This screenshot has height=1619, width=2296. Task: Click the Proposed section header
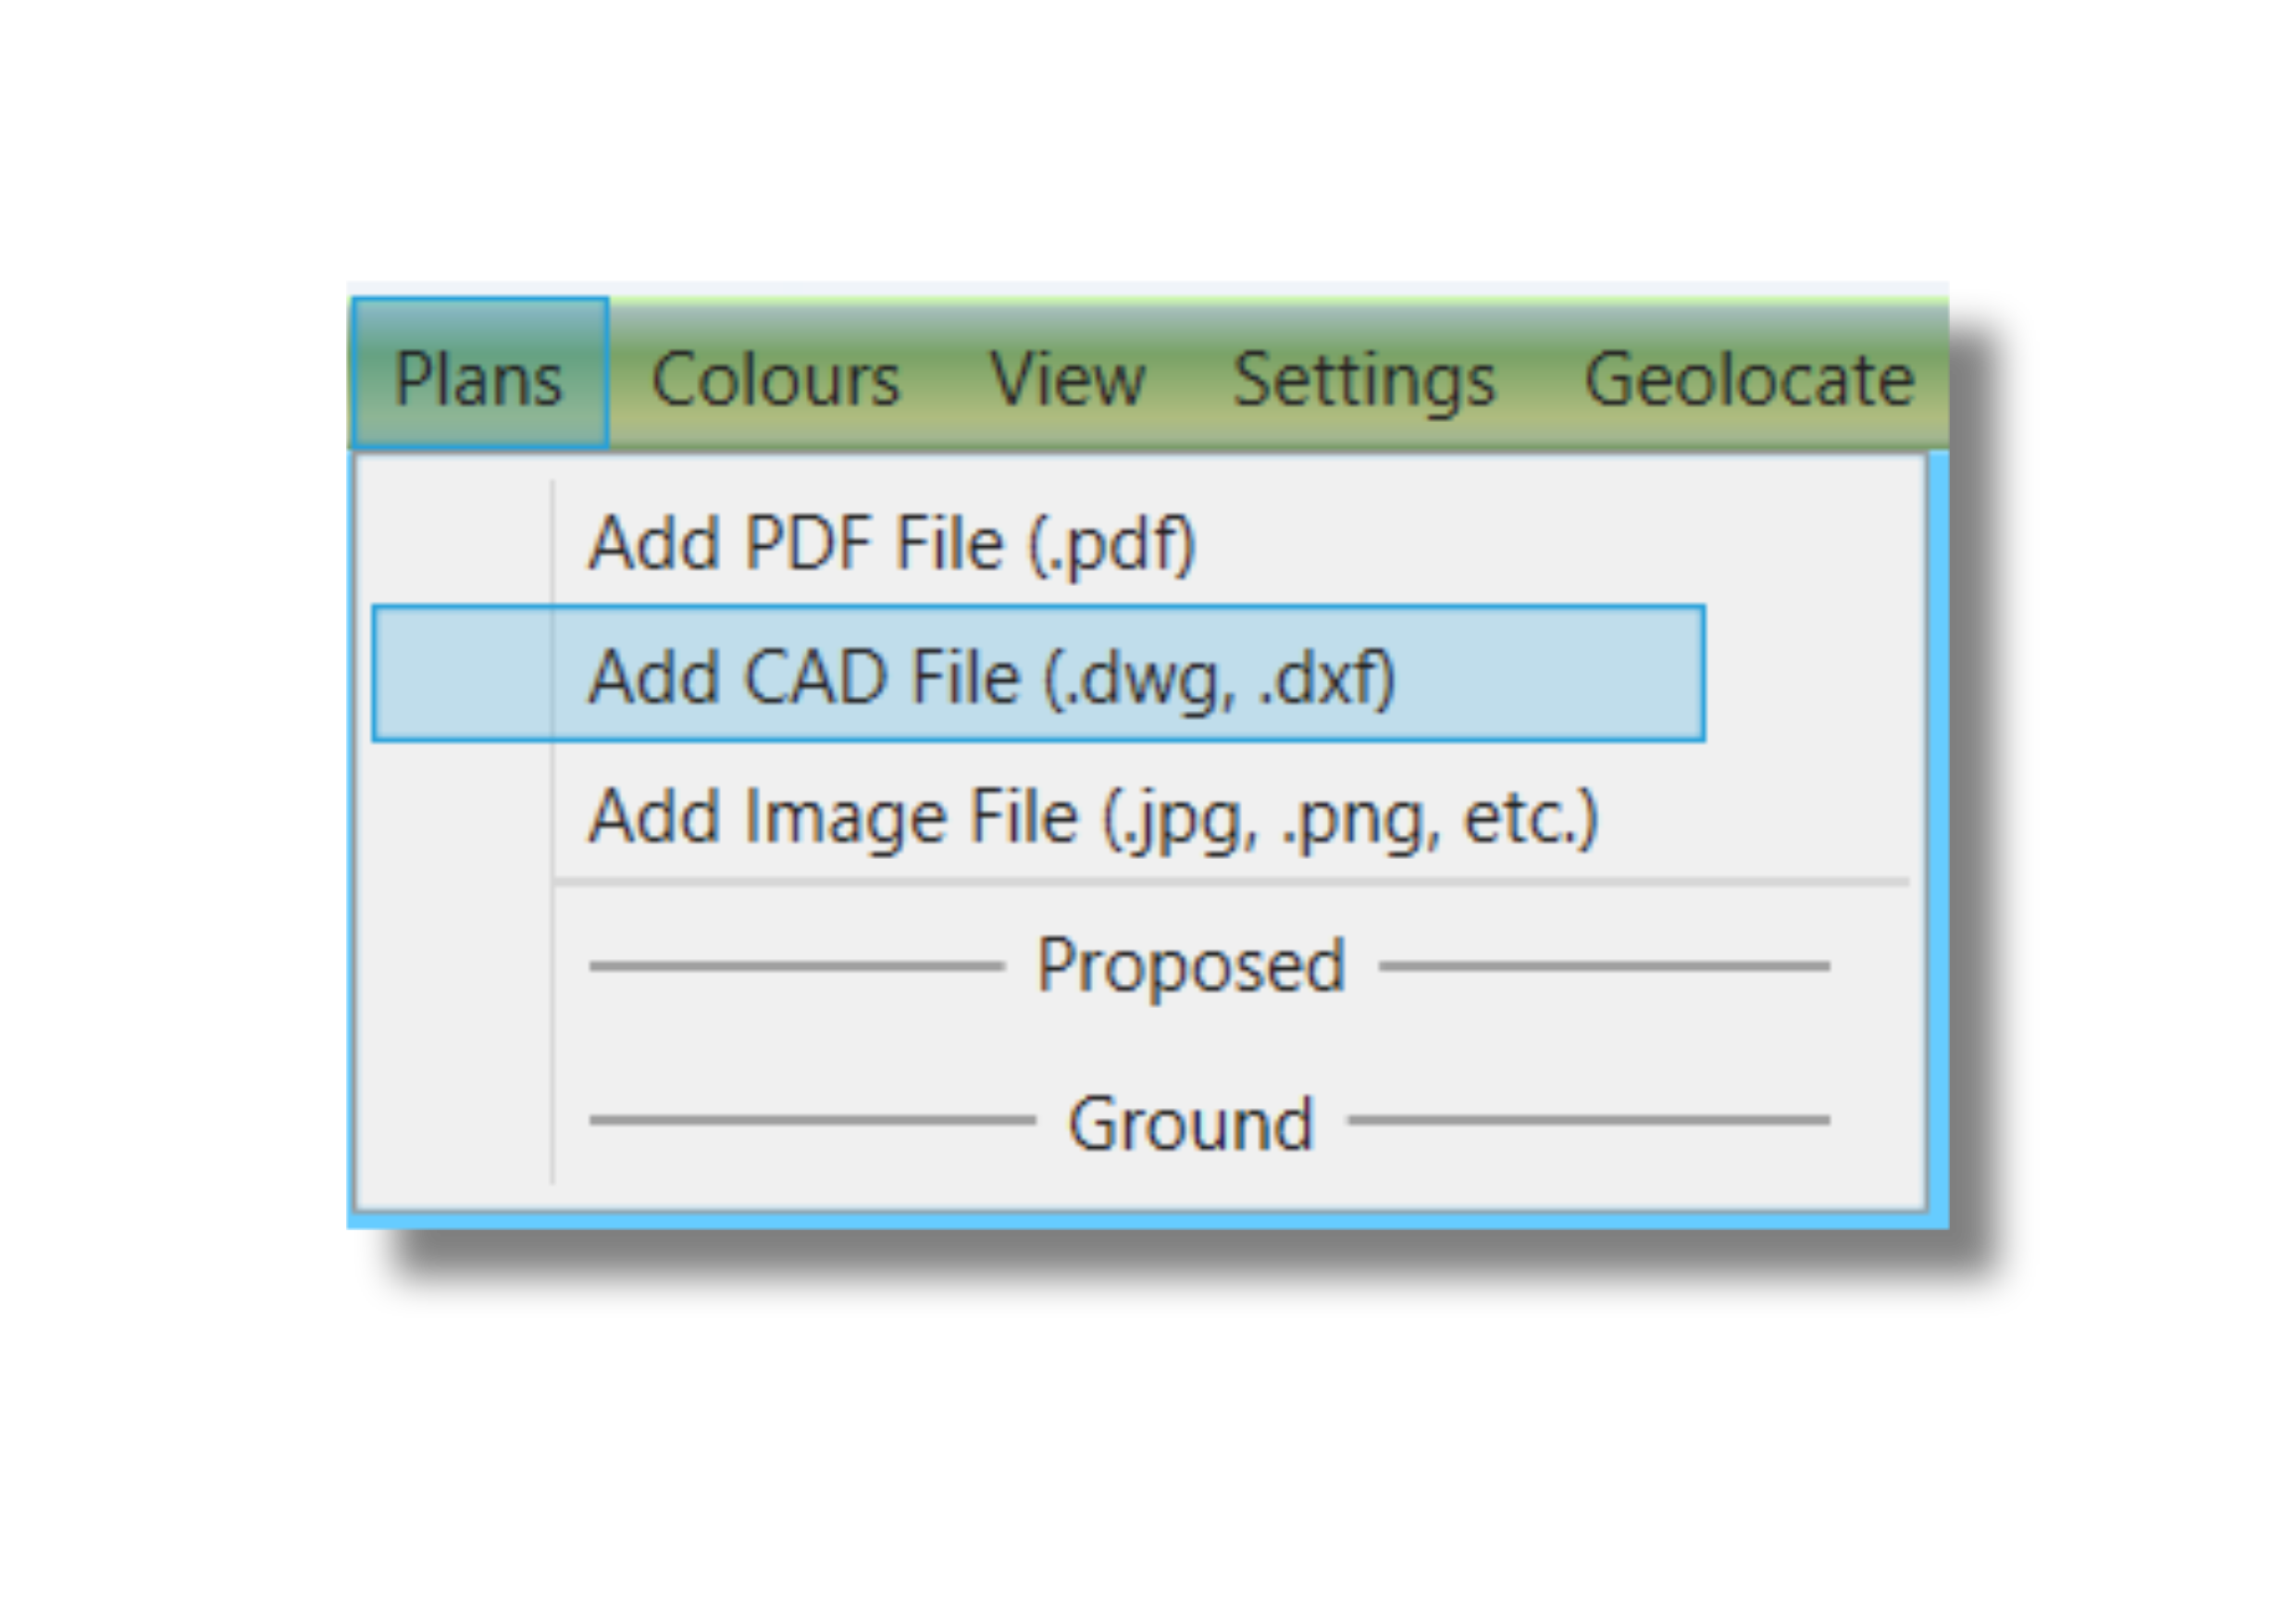(1190, 966)
